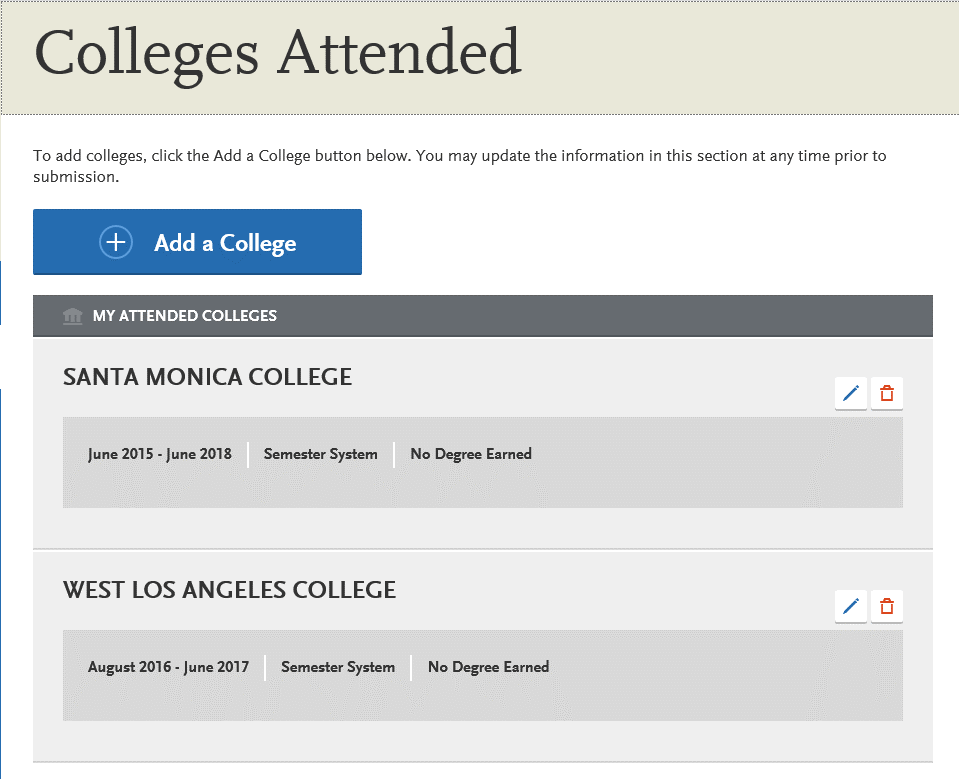Click the WEST LOS ANGELES COLLEGE heading
The height and width of the screenshot is (779, 959).
click(x=229, y=590)
